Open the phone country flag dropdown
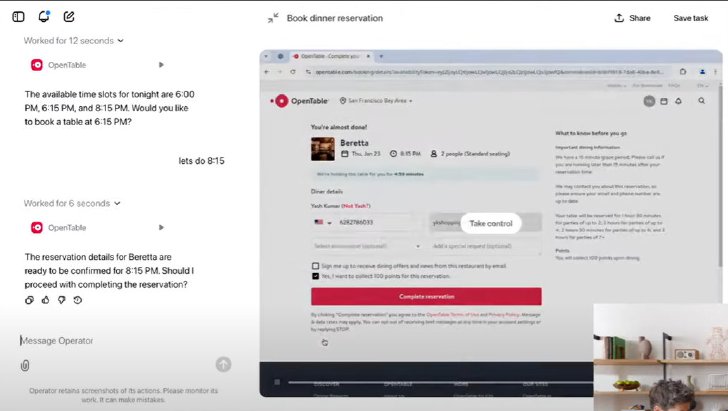The image size is (728, 411). (x=323, y=222)
